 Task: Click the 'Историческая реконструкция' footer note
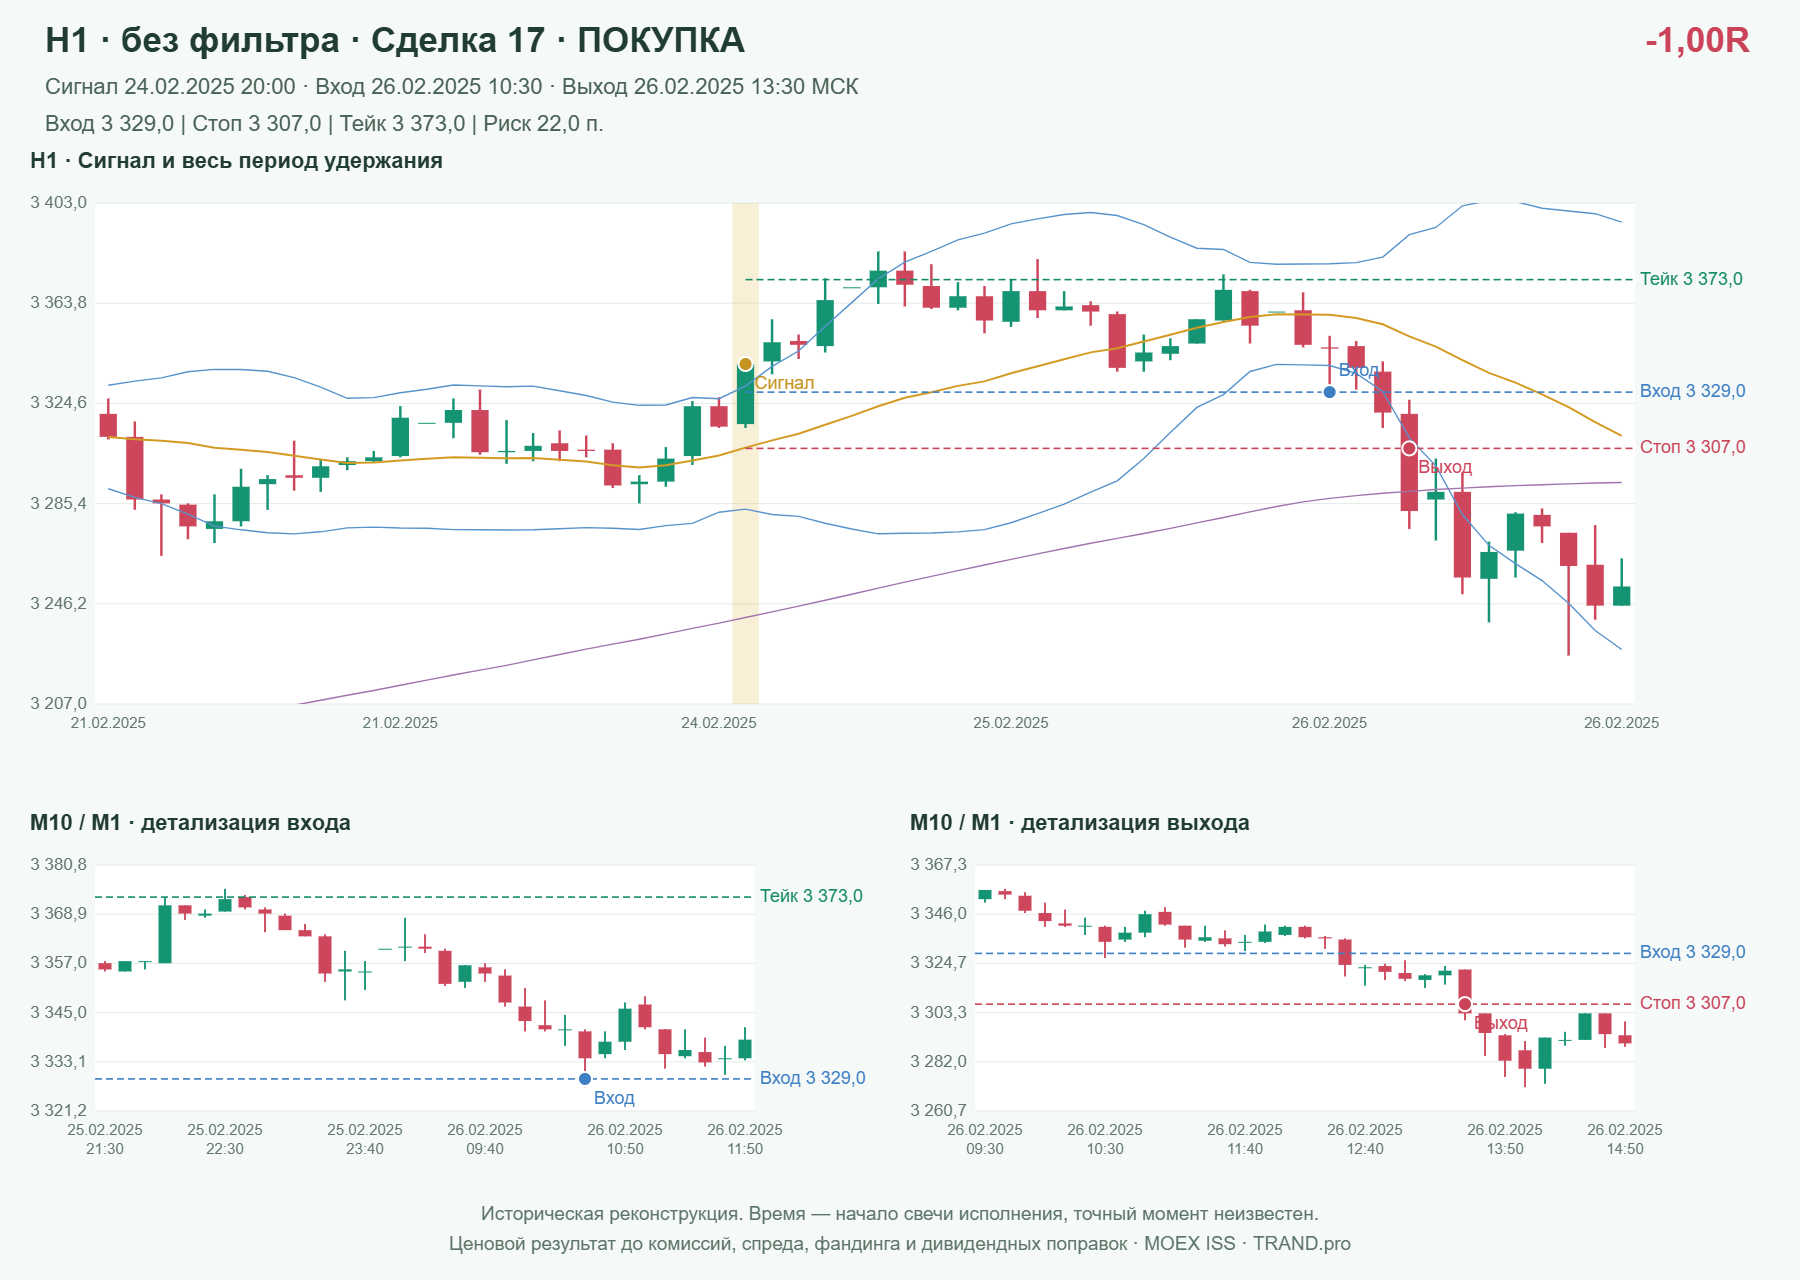click(x=900, y=1214)
